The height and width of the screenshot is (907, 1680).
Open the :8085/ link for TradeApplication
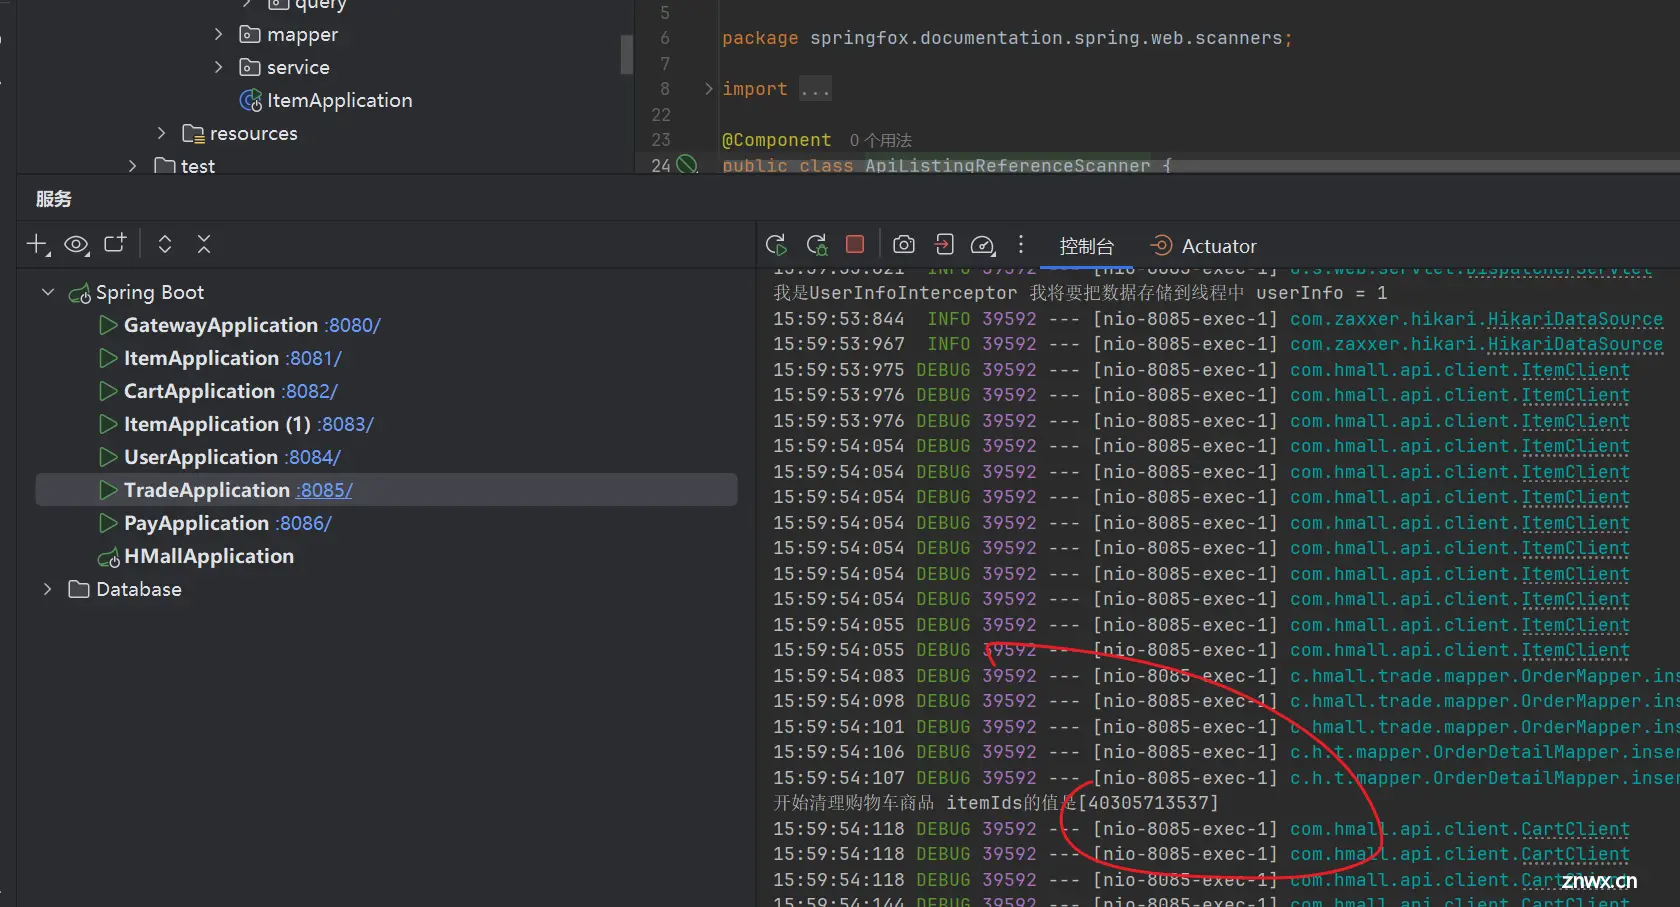click(x=324, y=490)
